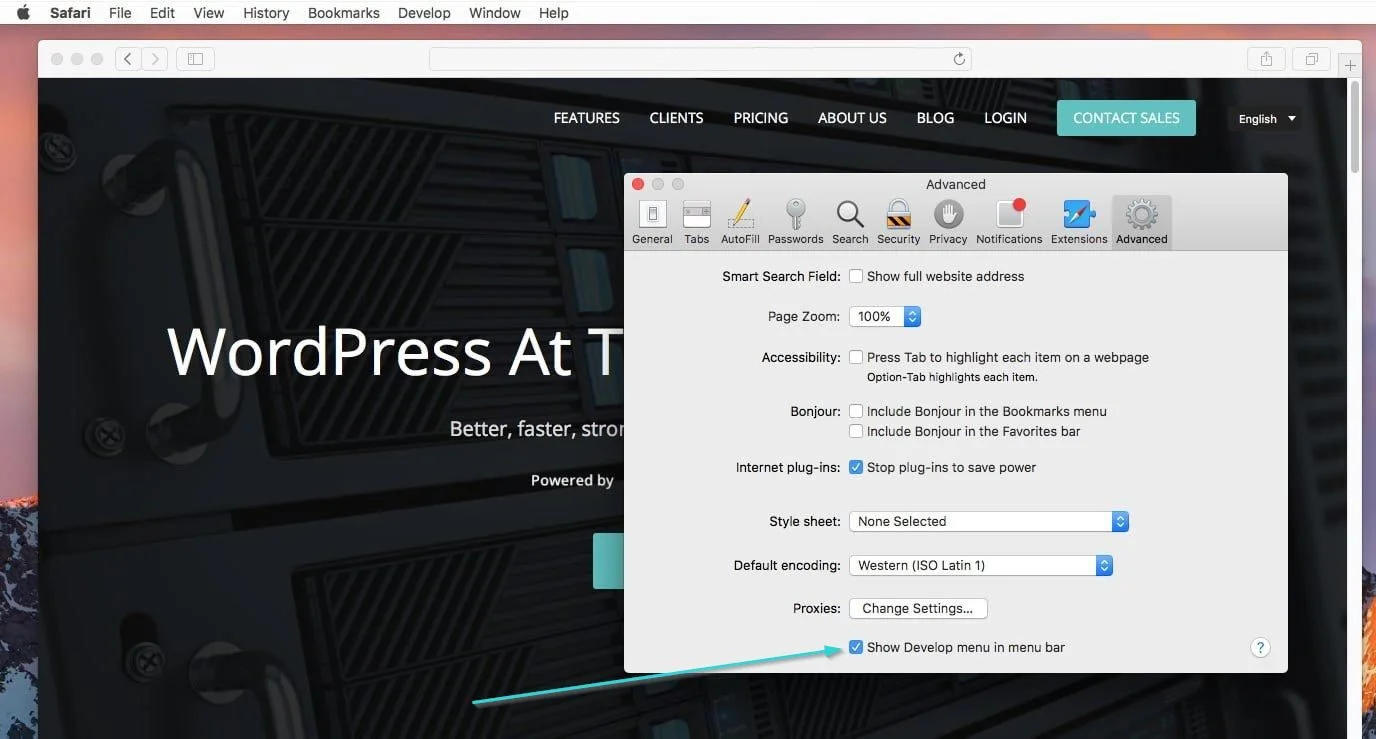Open the English language selector on webpage
The width and height of the screenshot is (1376, 739).
coord(1267,119)
